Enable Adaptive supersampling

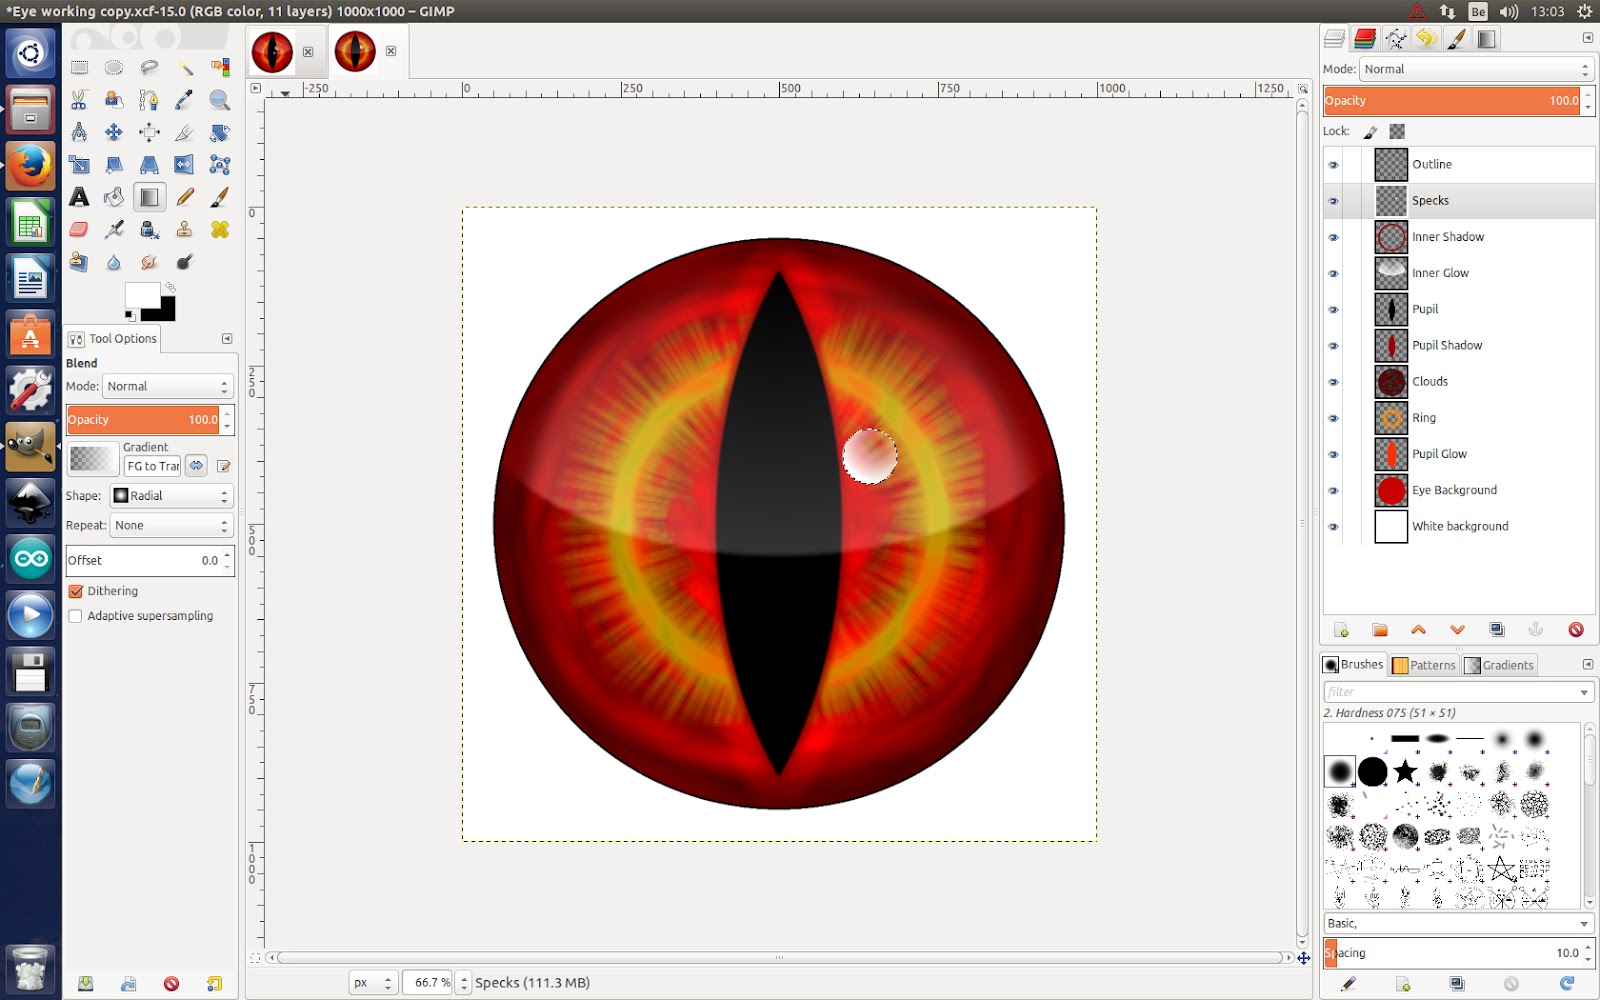[x=76, y=615]
